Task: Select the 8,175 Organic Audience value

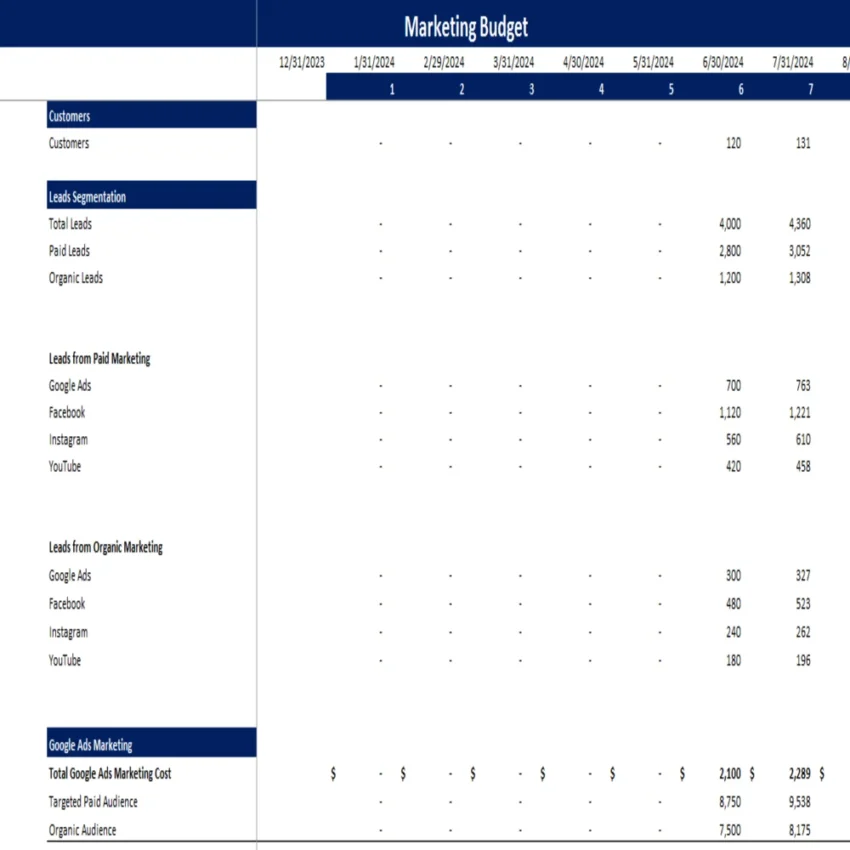Action: (799, 830)
